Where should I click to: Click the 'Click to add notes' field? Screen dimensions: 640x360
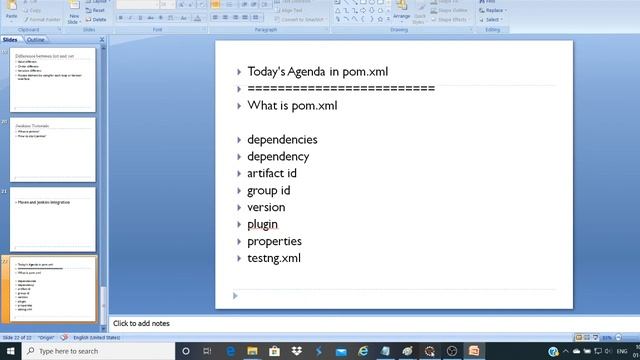(x=373, y=323)
